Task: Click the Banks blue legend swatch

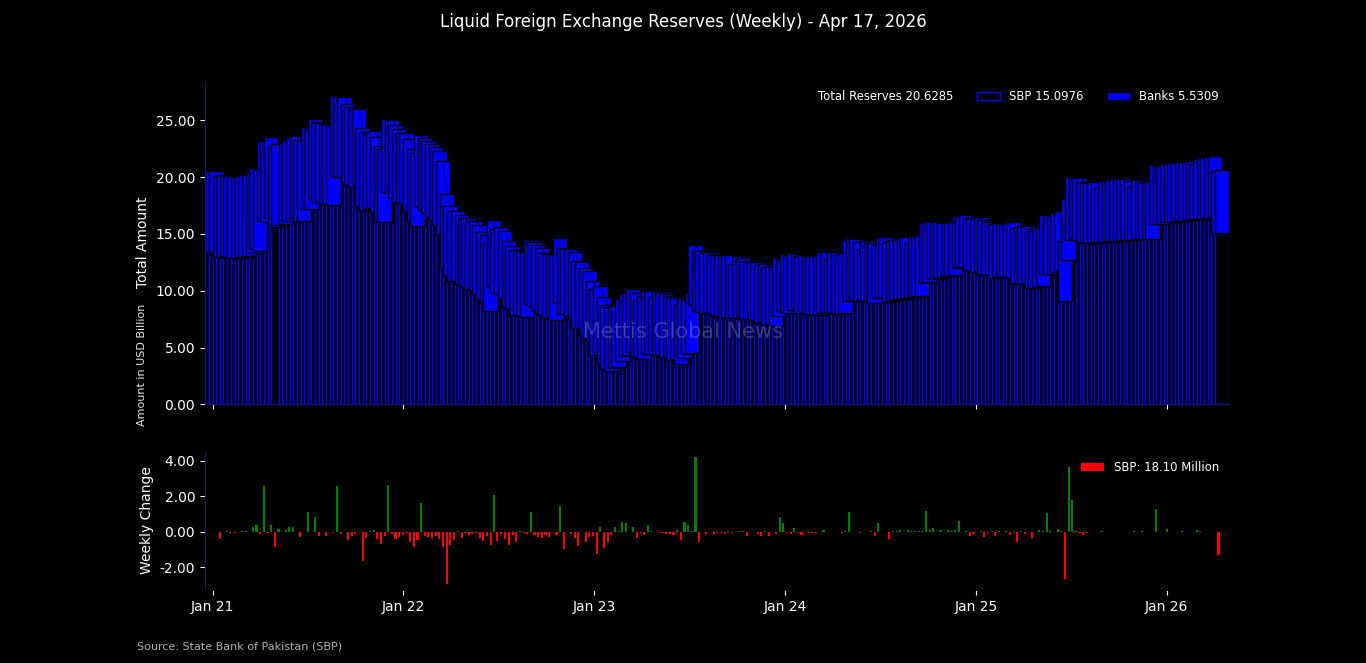Action: point(1119,97)
